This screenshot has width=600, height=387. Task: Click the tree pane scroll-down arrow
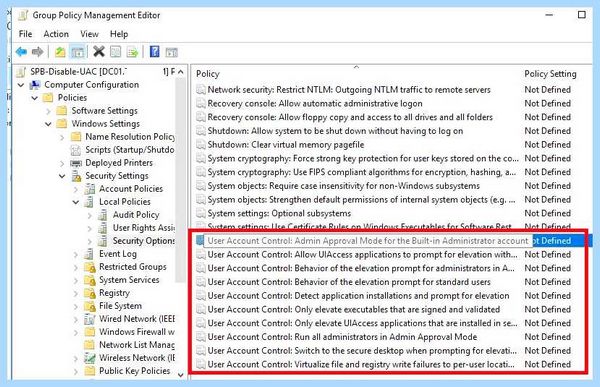tap(181, 375)
